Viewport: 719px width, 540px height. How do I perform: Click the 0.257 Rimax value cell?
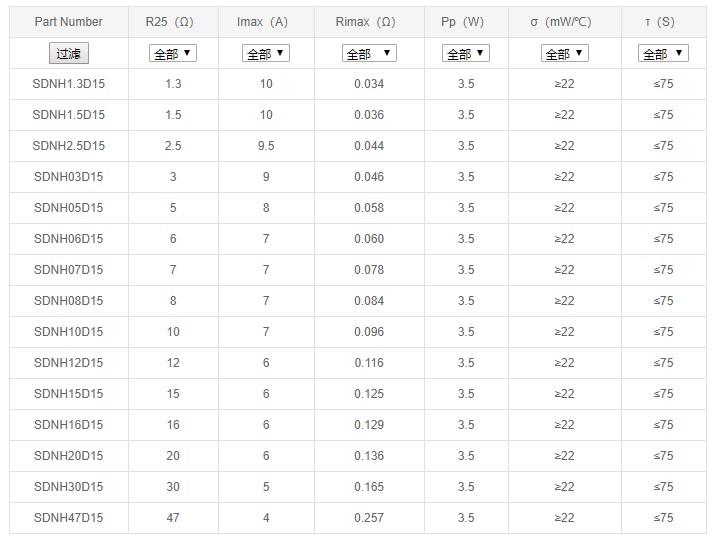pos(369,518)
